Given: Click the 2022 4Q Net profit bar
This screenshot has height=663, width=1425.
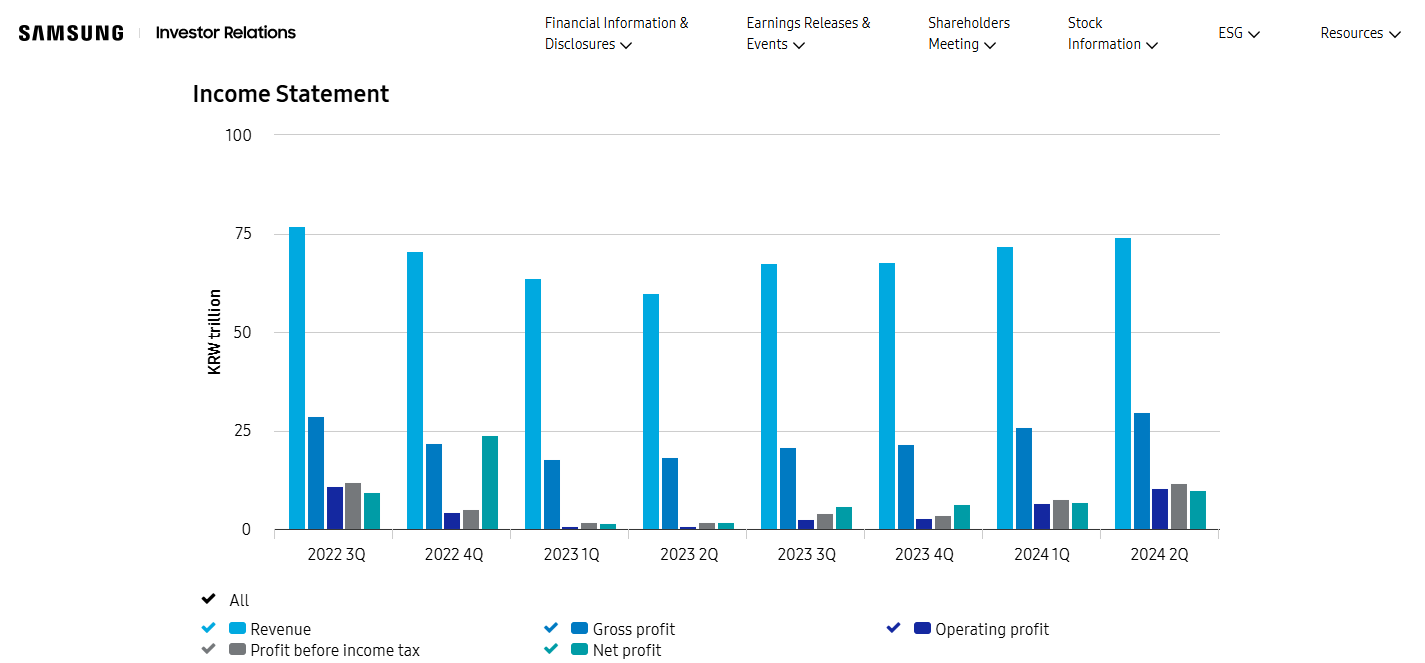Looking at the screenshot, I should point(490,482).
